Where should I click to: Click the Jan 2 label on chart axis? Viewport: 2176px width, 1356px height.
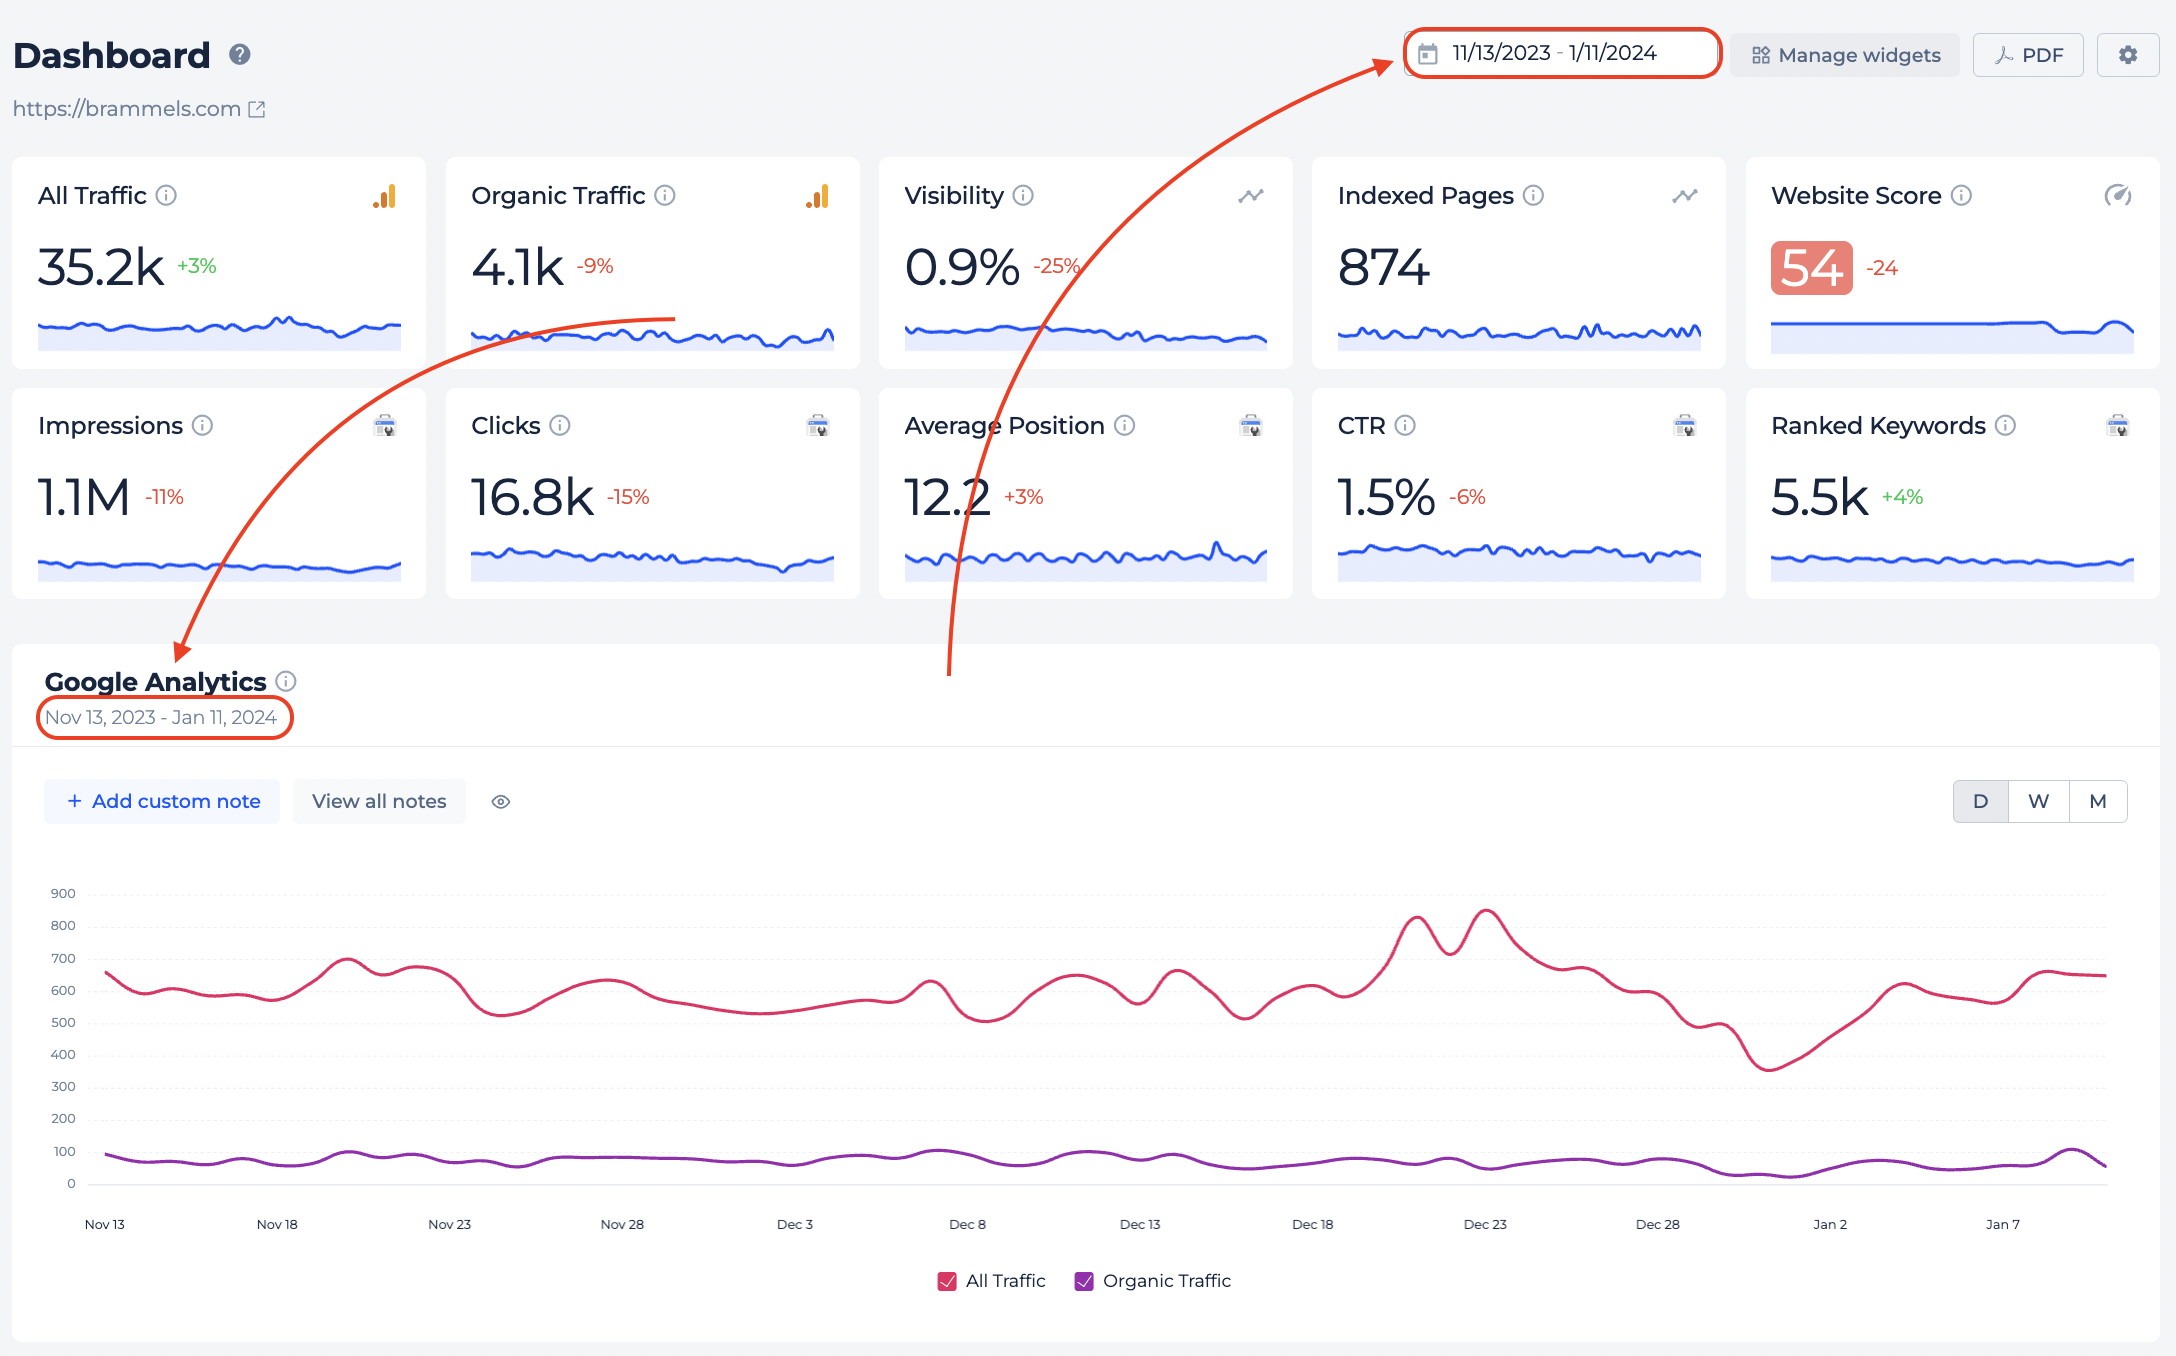tap(1830, 1224)
